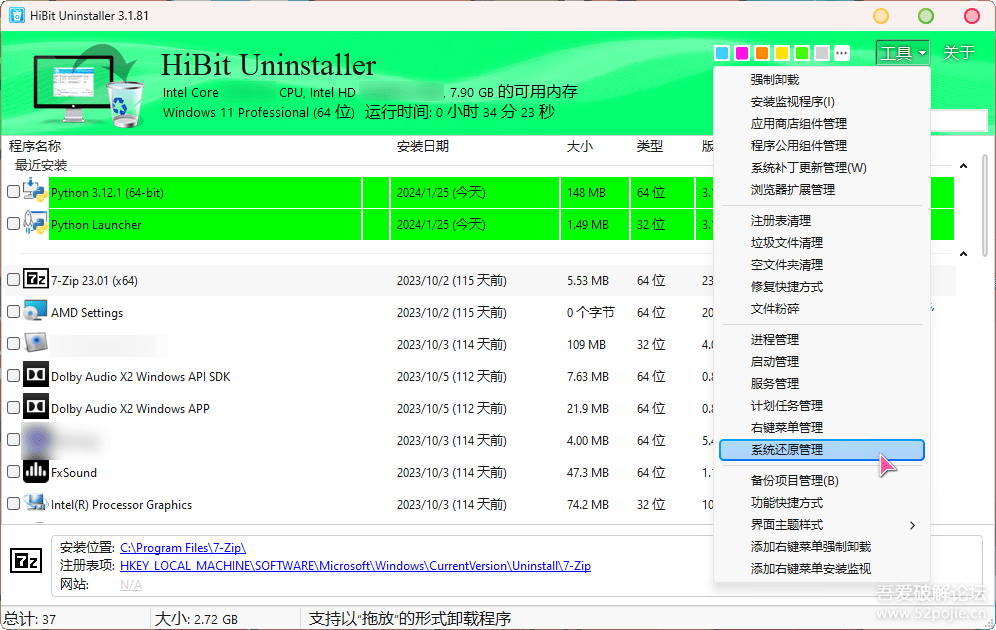The width and height of the screenshot is (996, 630).
Task: Expand the 界面主题样式 submenu
Action: 821,525
